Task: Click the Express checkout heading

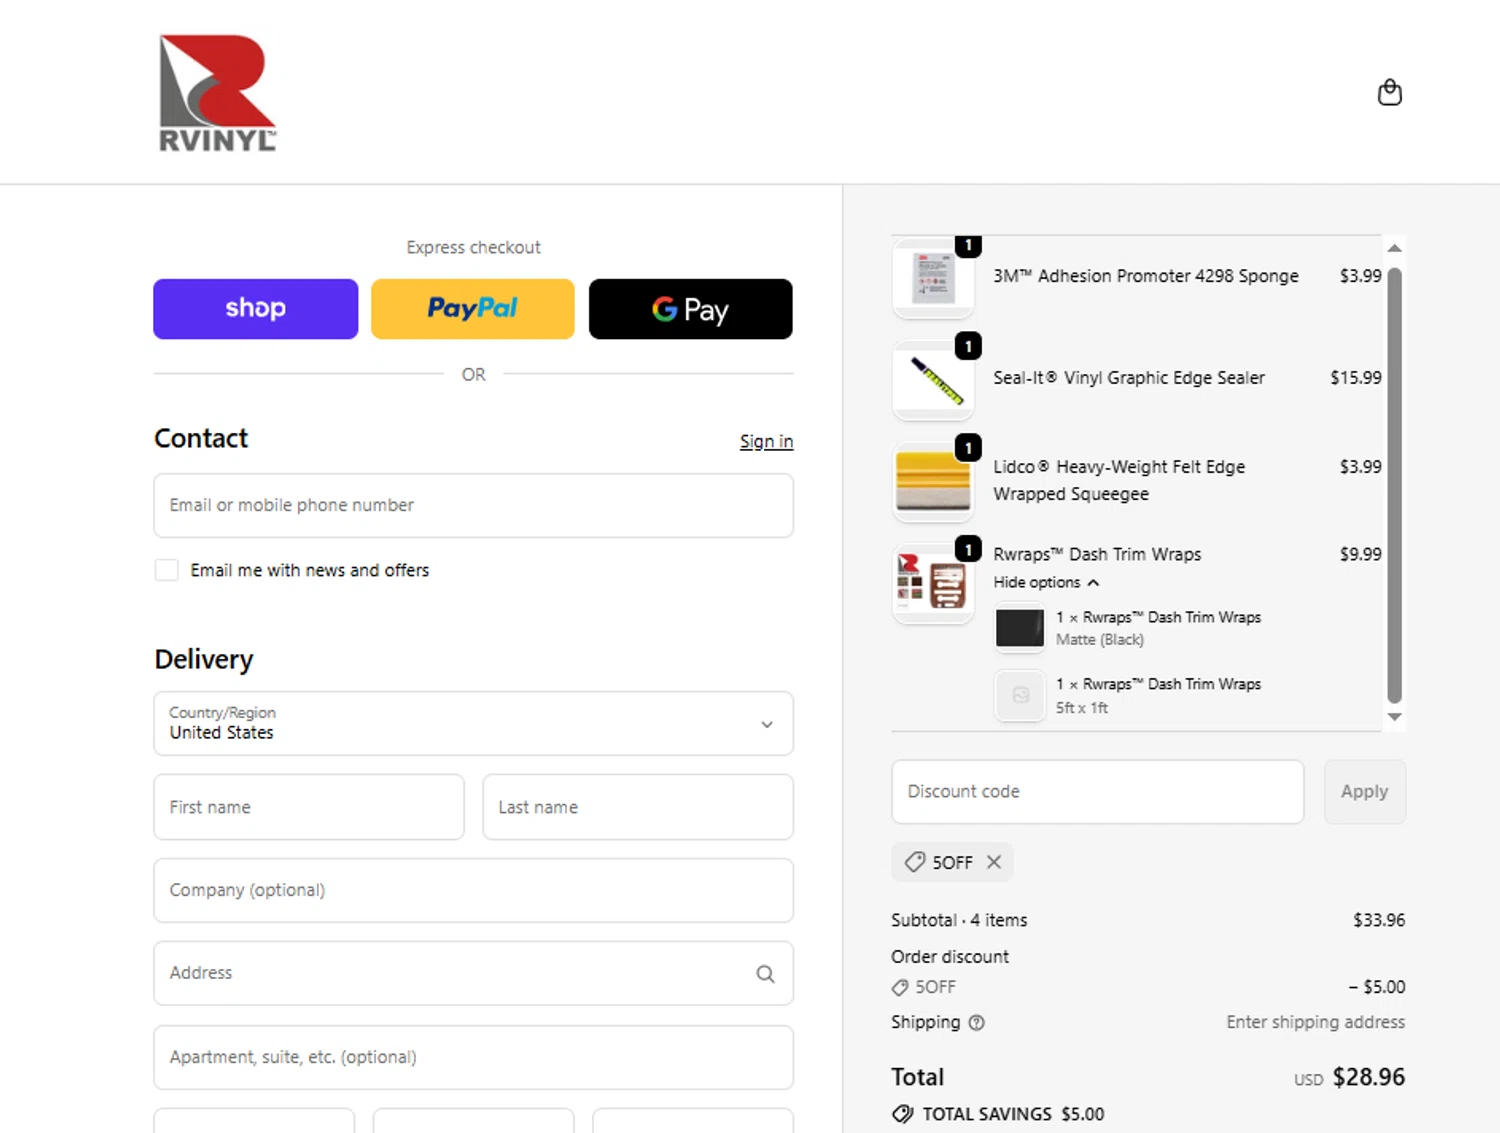Action: click(x=473, y=247)
